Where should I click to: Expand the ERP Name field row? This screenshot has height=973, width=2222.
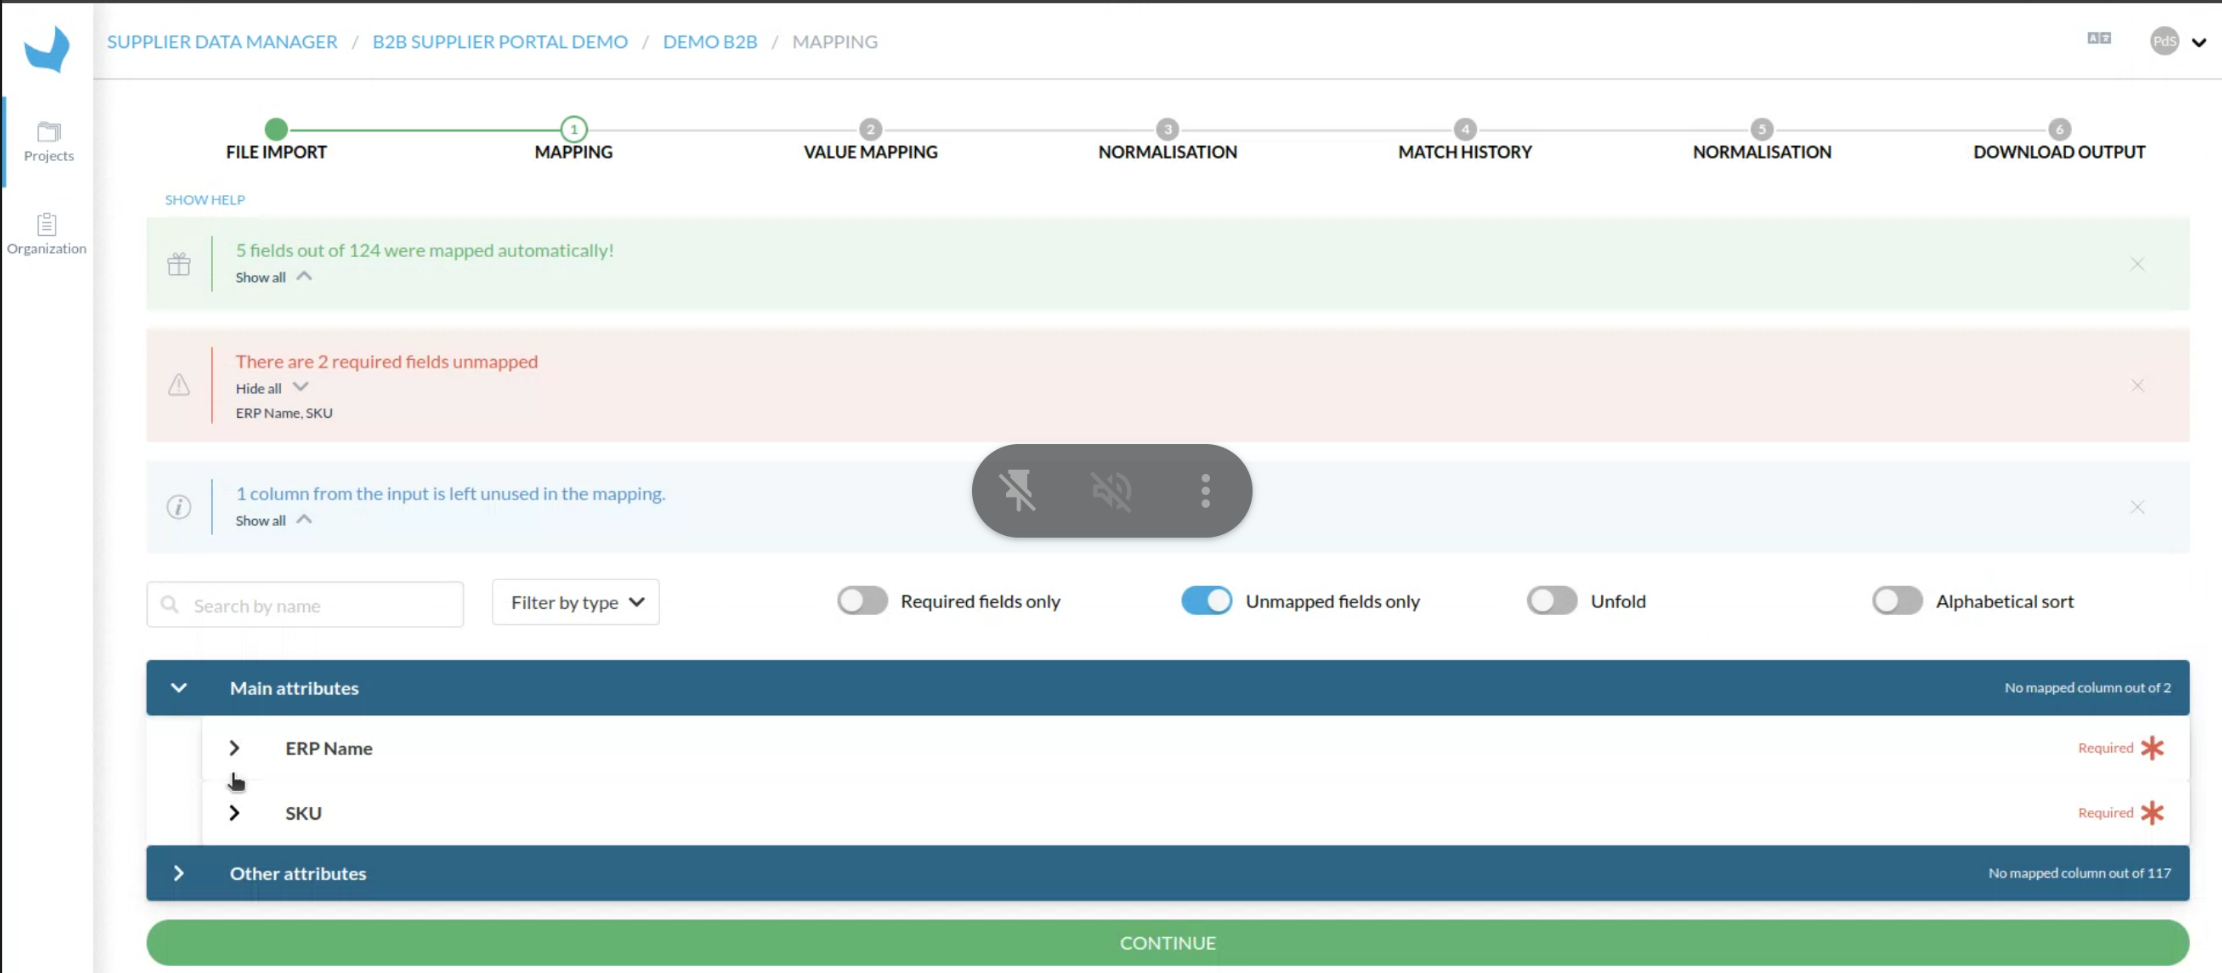click(x=234, y=748)
